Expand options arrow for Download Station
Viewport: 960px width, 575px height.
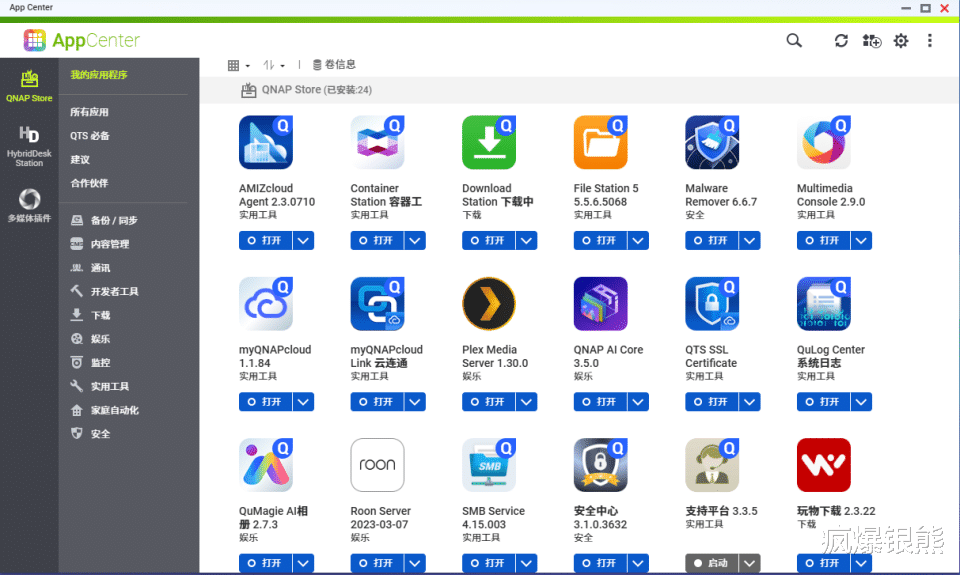tap(527, 241)
